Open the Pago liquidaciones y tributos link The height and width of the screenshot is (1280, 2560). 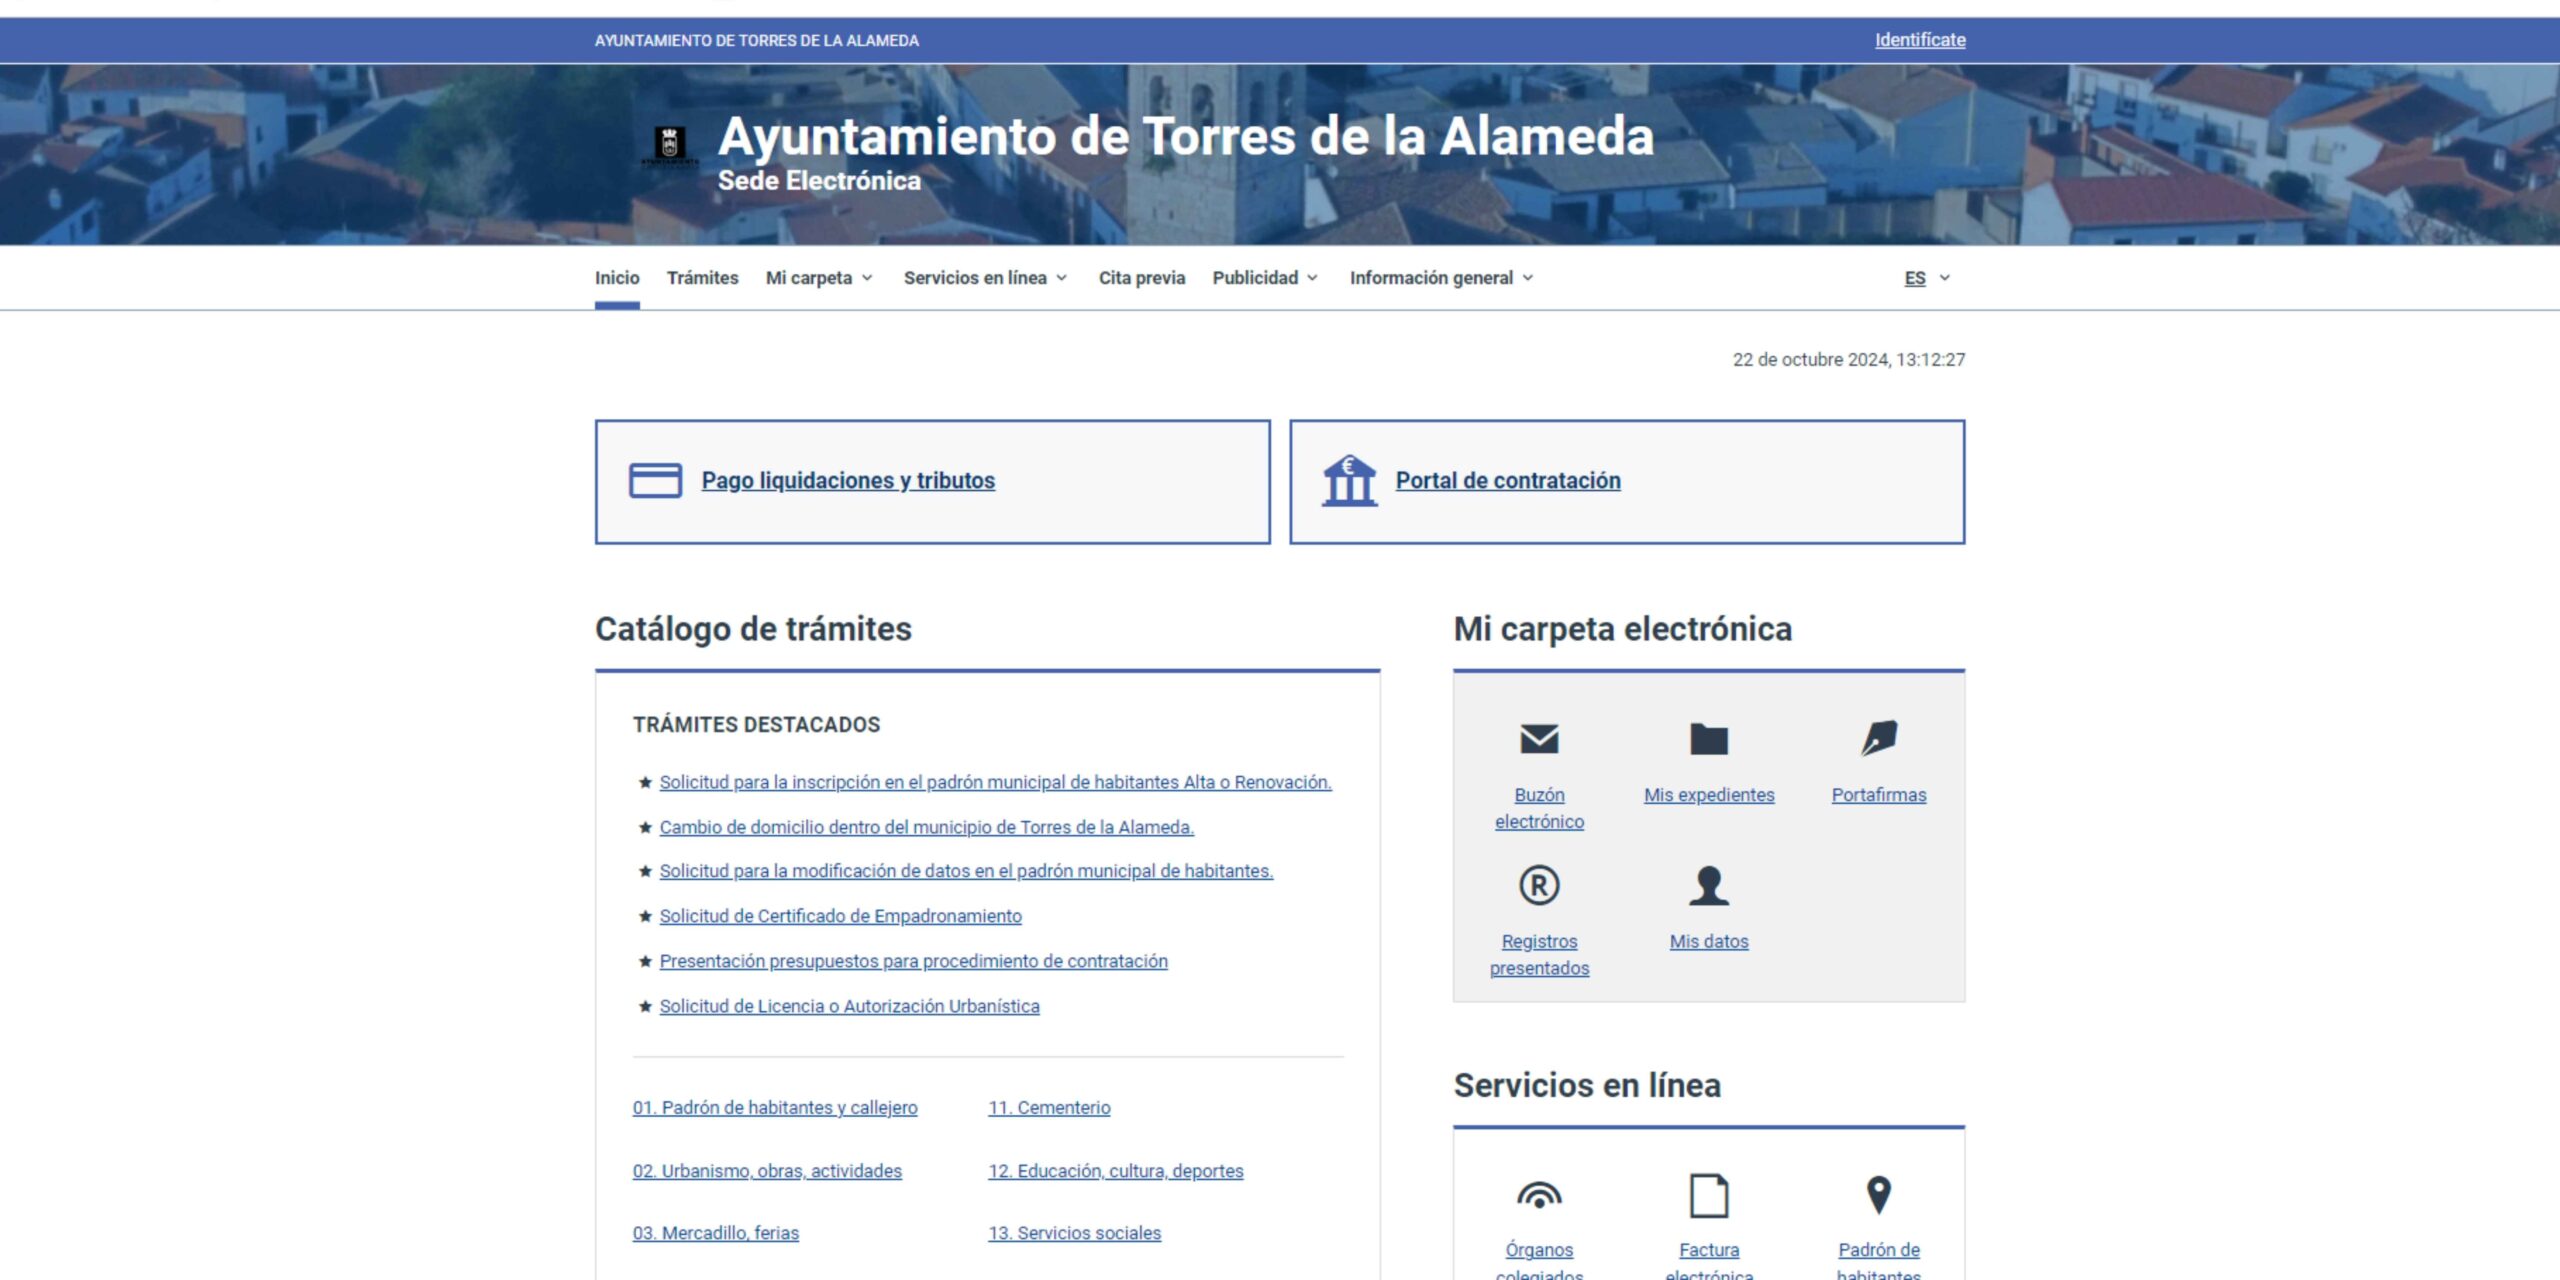pyautogui.click(x=848, y=480)
